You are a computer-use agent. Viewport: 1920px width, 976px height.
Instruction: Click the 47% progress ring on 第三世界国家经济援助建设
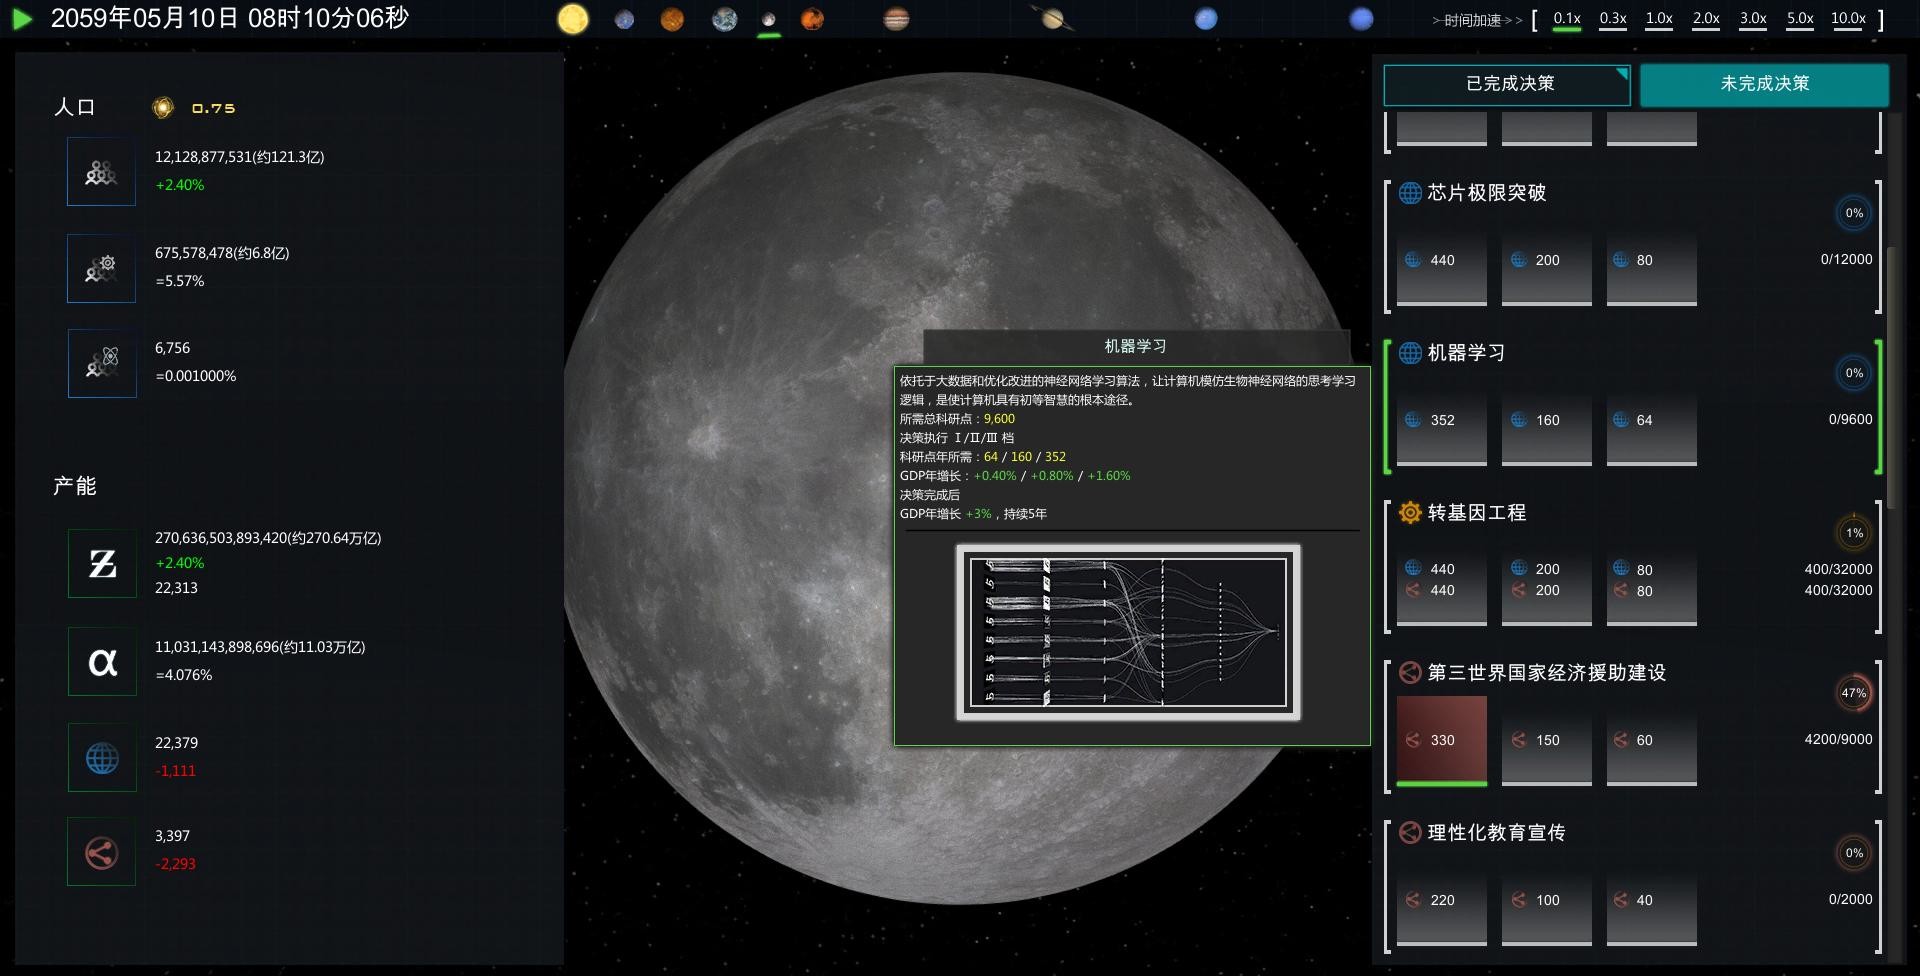coord(1854,693)
